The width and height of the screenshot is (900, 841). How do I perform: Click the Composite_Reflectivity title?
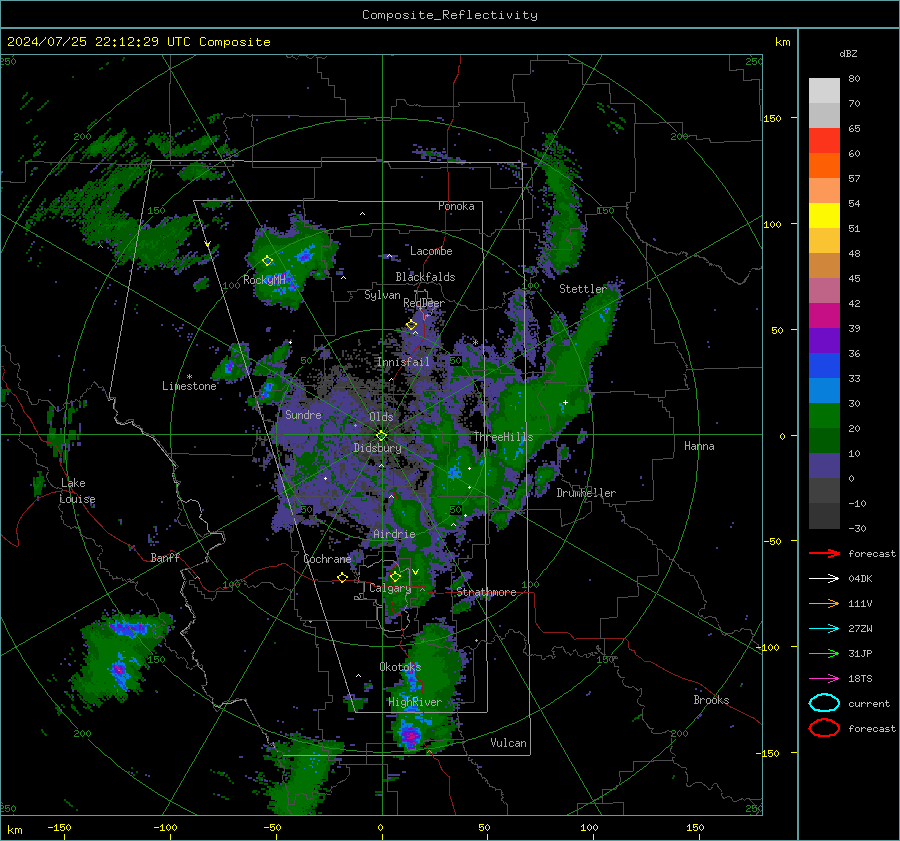449,15
